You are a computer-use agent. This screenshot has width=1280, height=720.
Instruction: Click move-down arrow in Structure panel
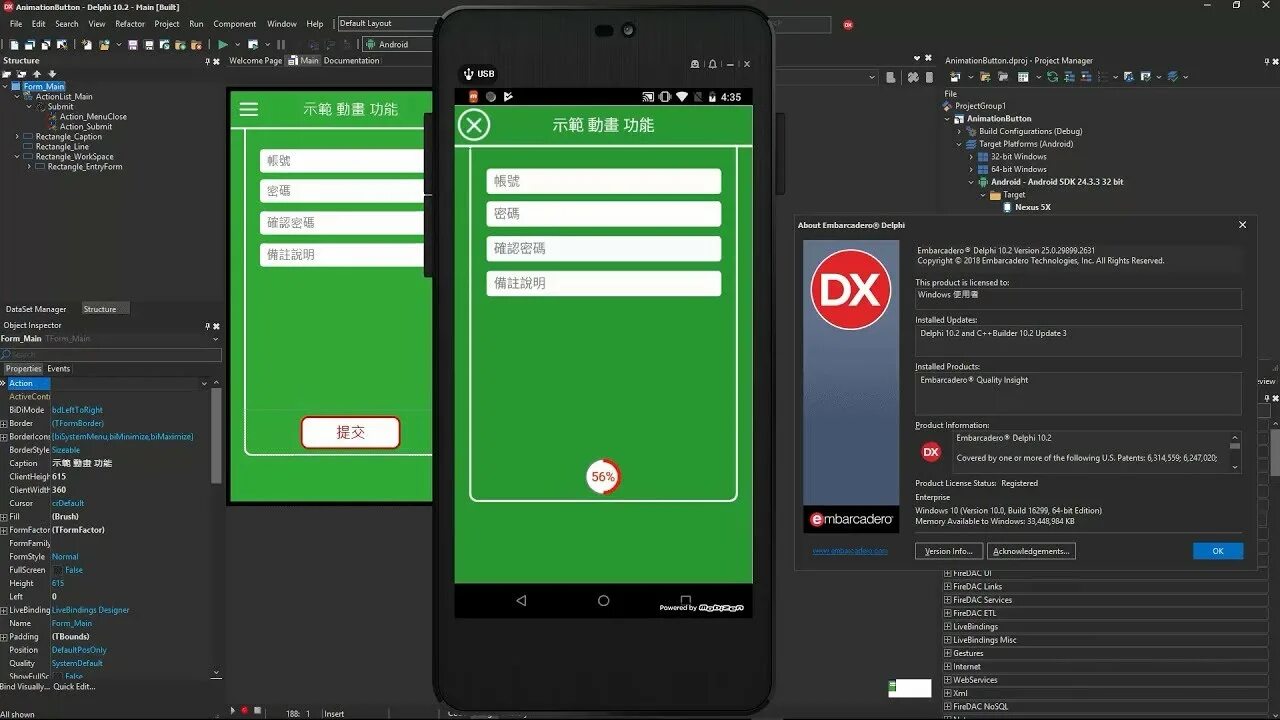51,74
